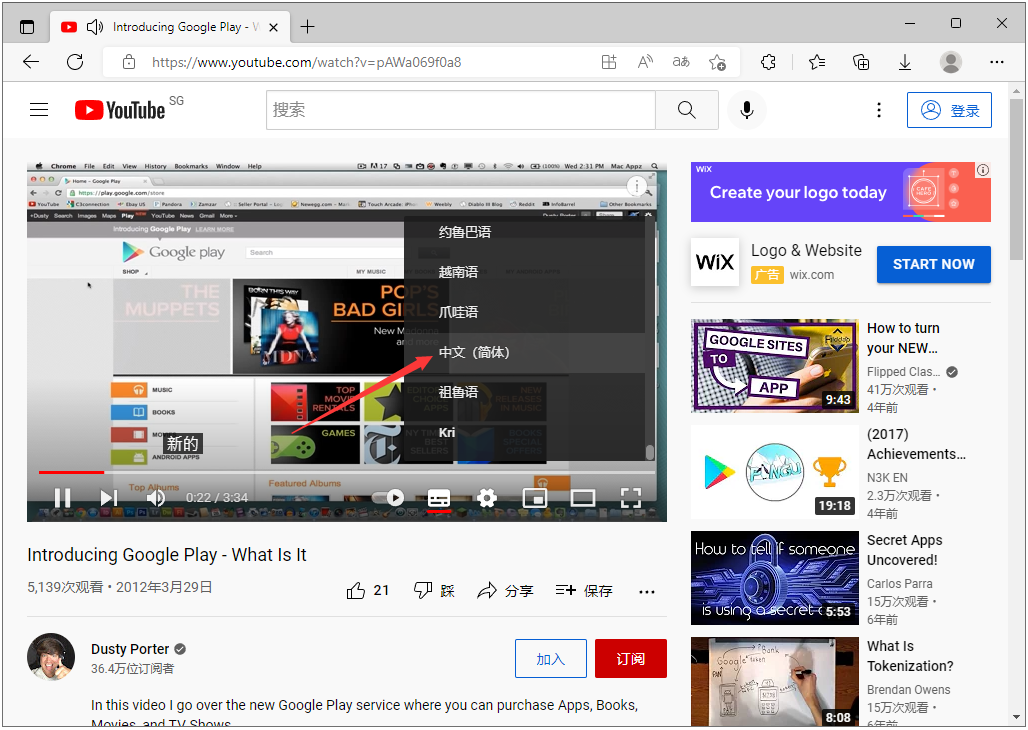The image size is (1028, 730).
Task: Pause the video
Action: (62, 498)
